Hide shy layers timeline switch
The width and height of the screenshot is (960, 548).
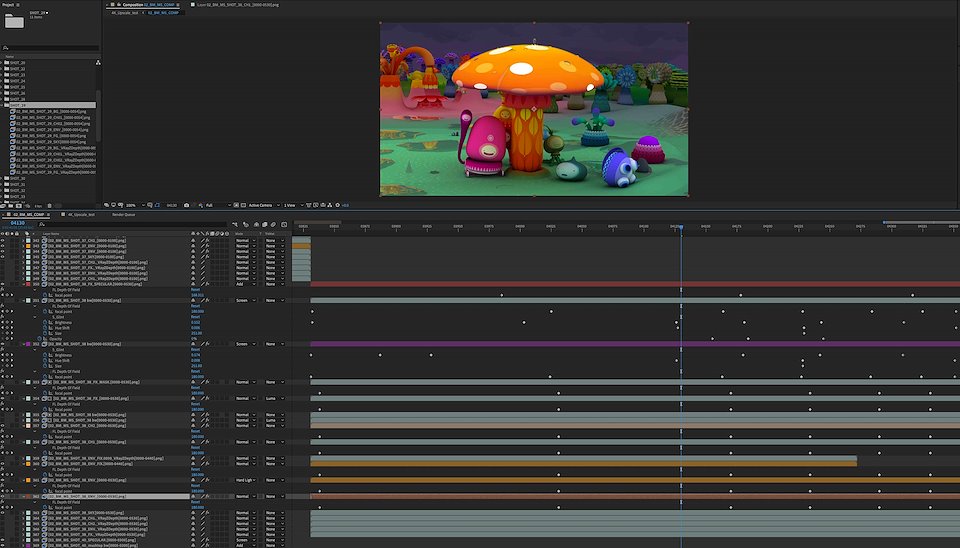pos(256,224)
